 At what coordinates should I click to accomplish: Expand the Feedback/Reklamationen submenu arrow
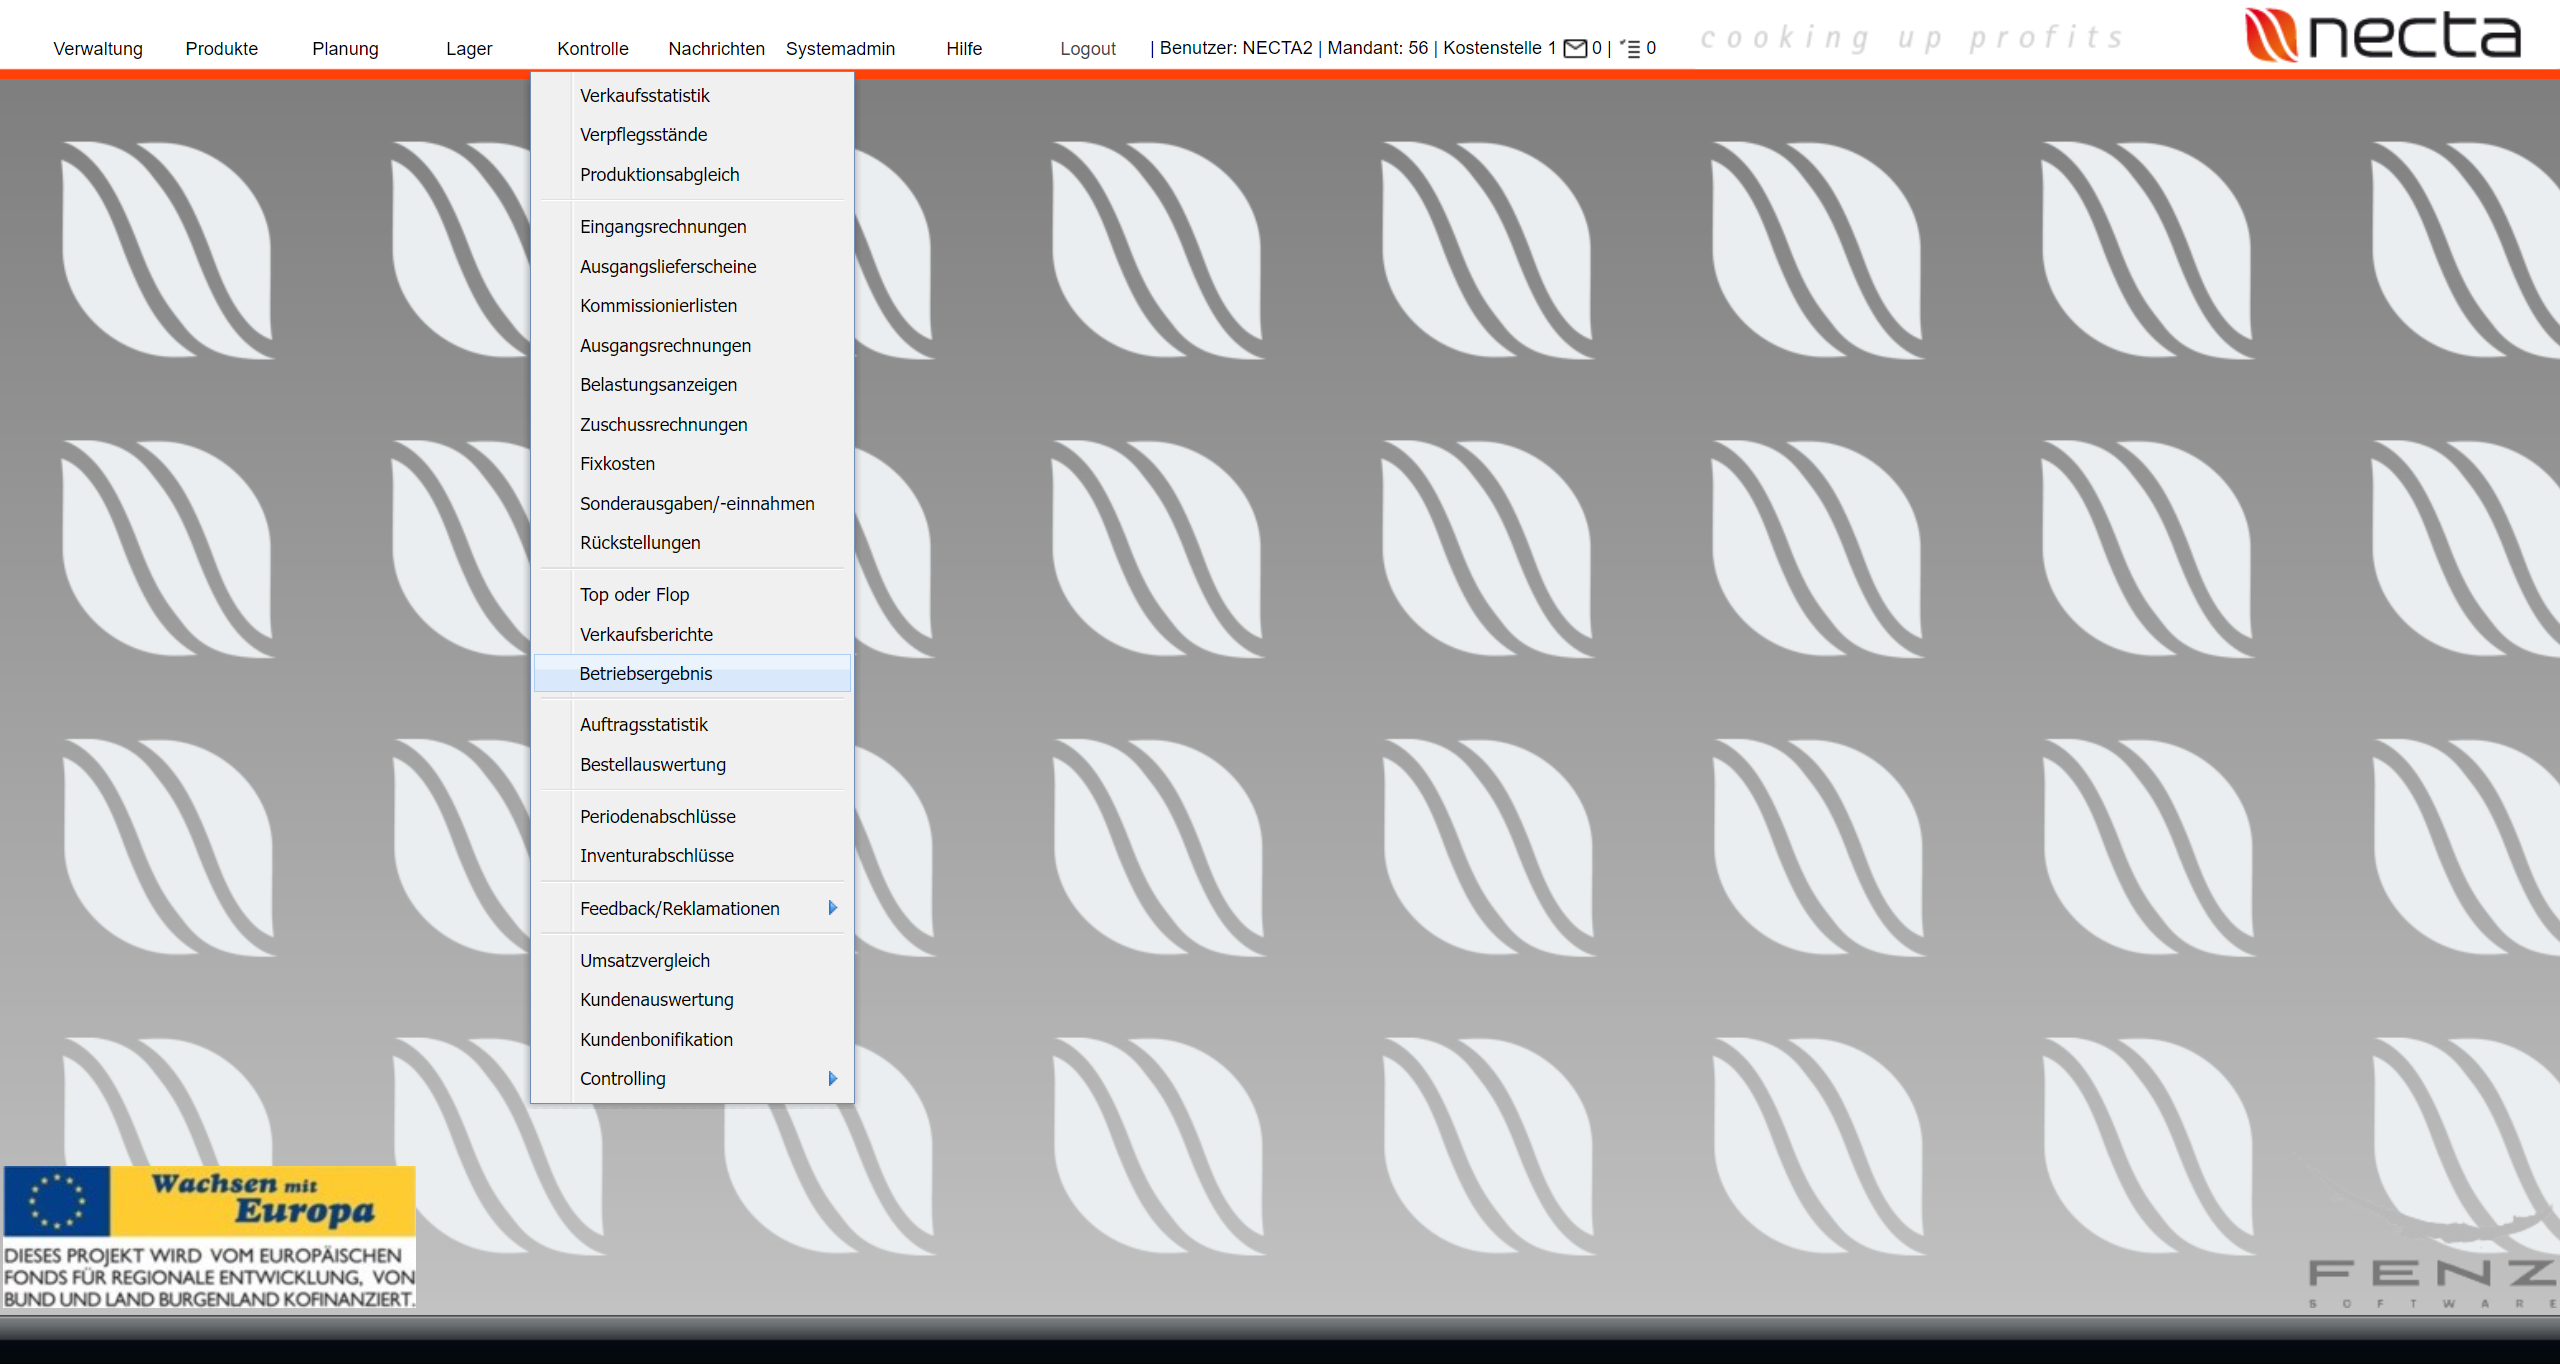pyautogui.click(x=832, y=908)
